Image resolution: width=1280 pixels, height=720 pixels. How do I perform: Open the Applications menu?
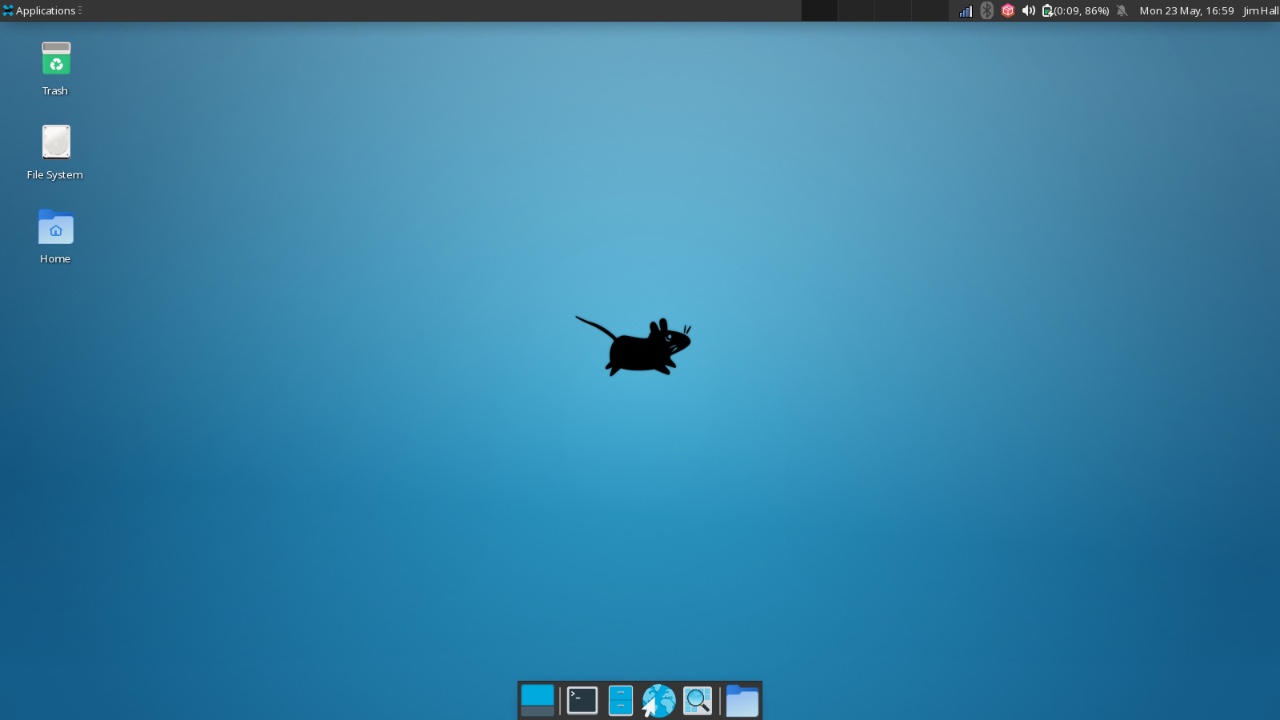coord(38,10)
